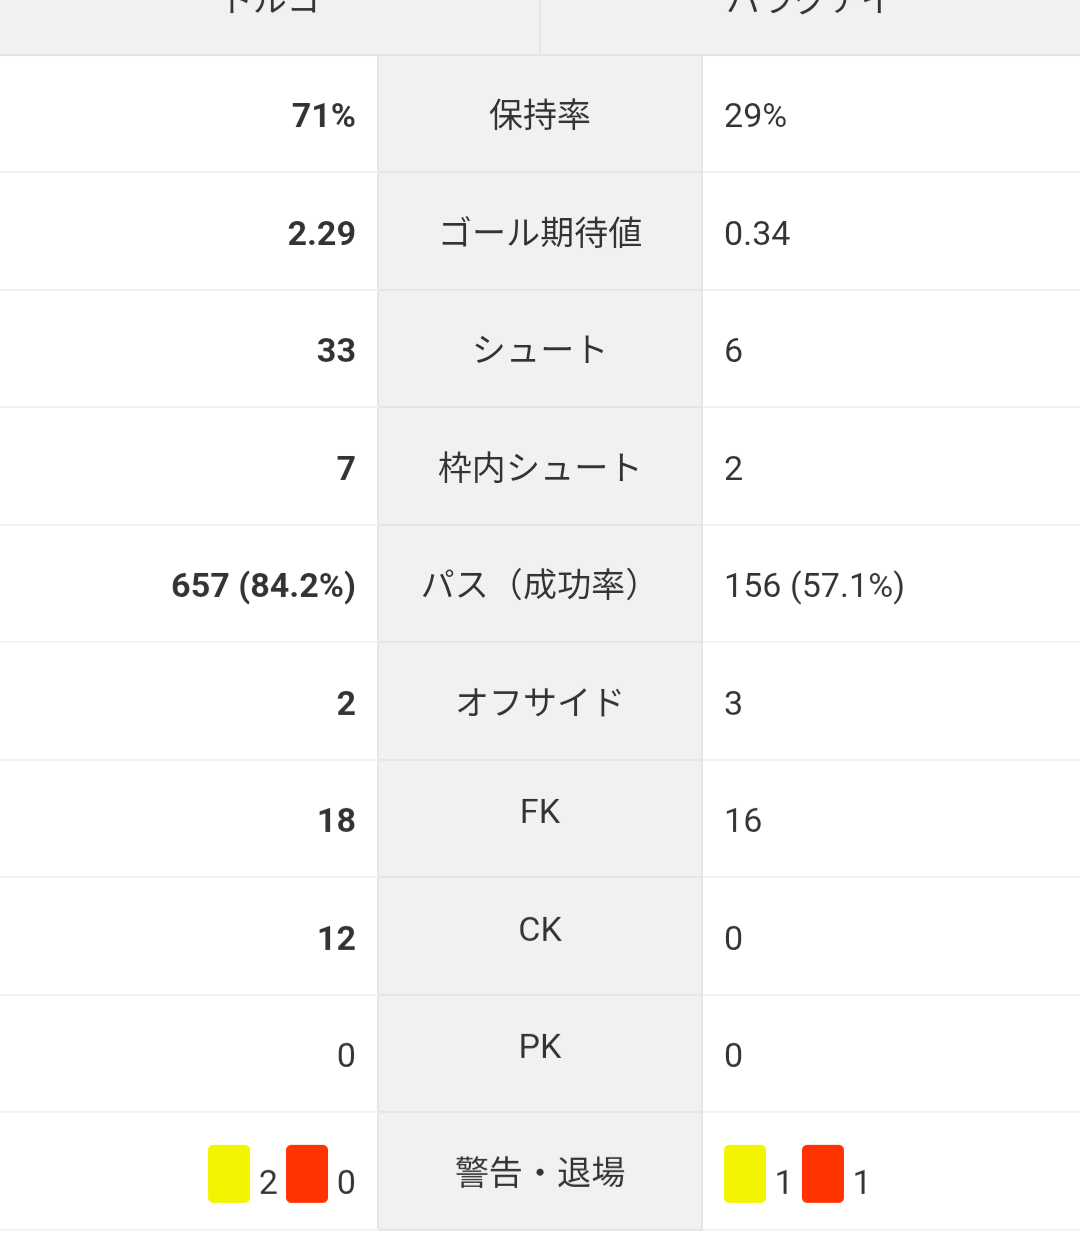Click Turkey's red card icon

click(x=307, y=1174)
